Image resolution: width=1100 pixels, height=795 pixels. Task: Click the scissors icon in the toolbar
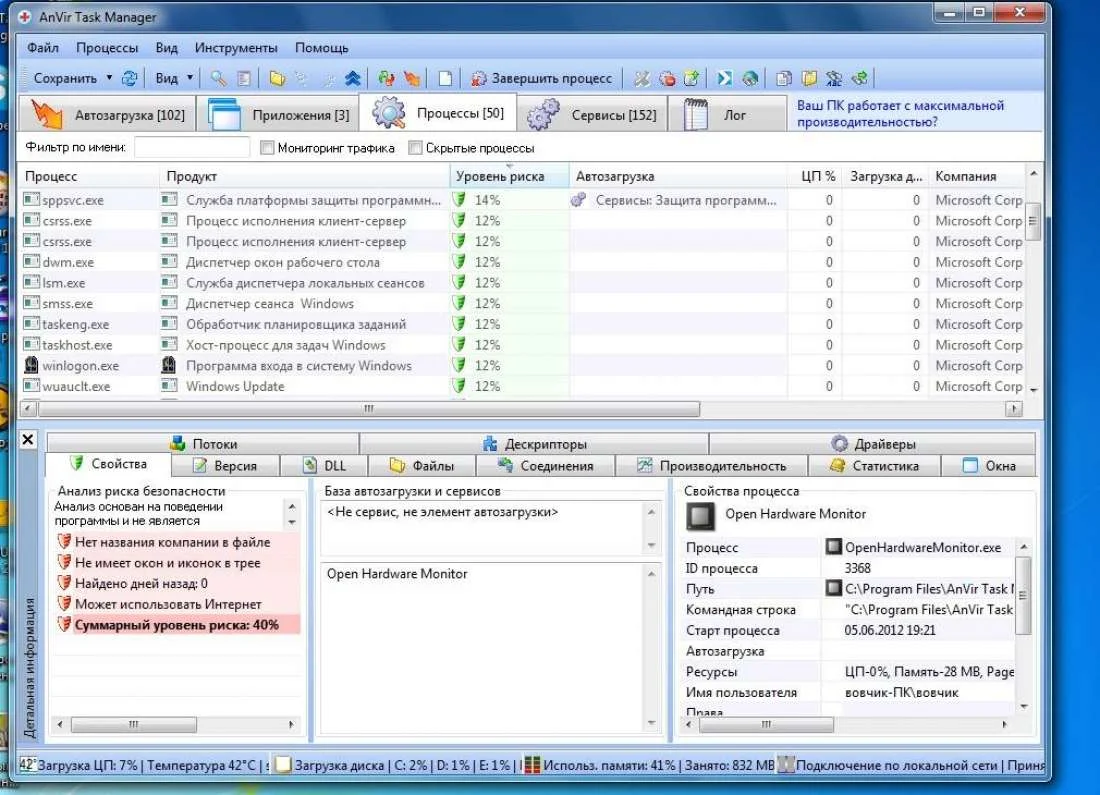tap(642, 78)
